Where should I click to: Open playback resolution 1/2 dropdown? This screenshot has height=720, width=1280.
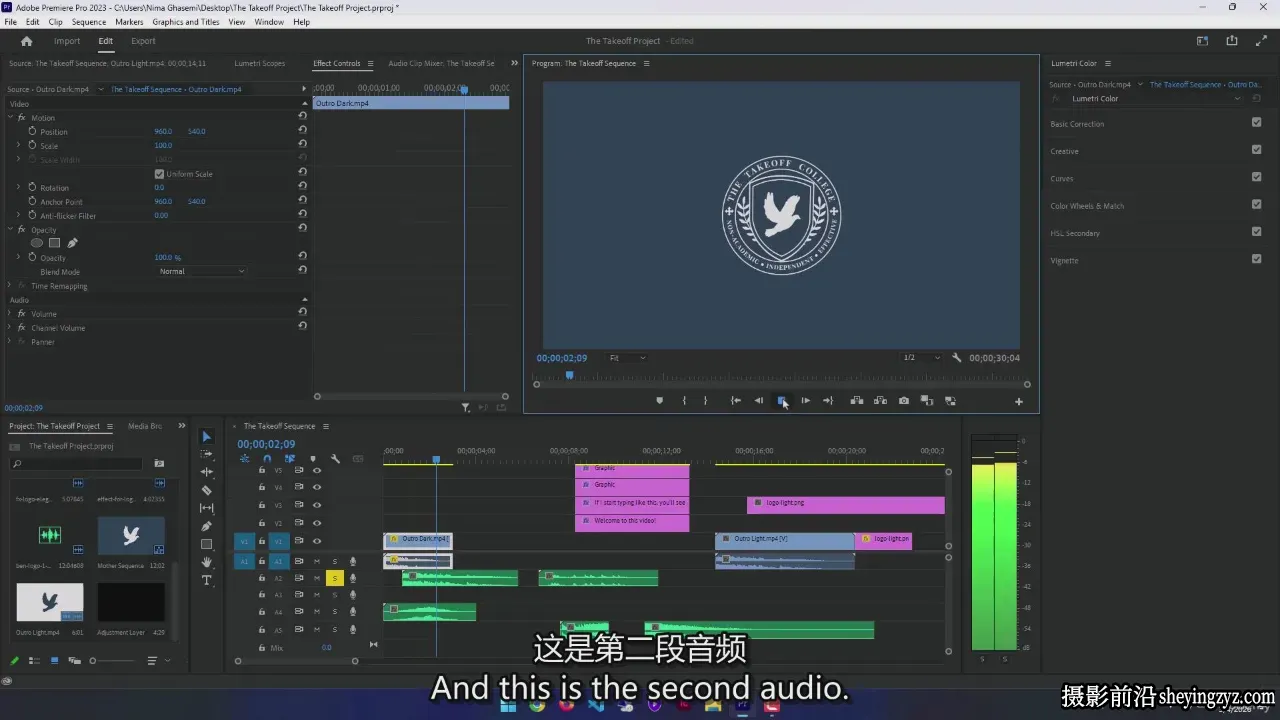922,358
